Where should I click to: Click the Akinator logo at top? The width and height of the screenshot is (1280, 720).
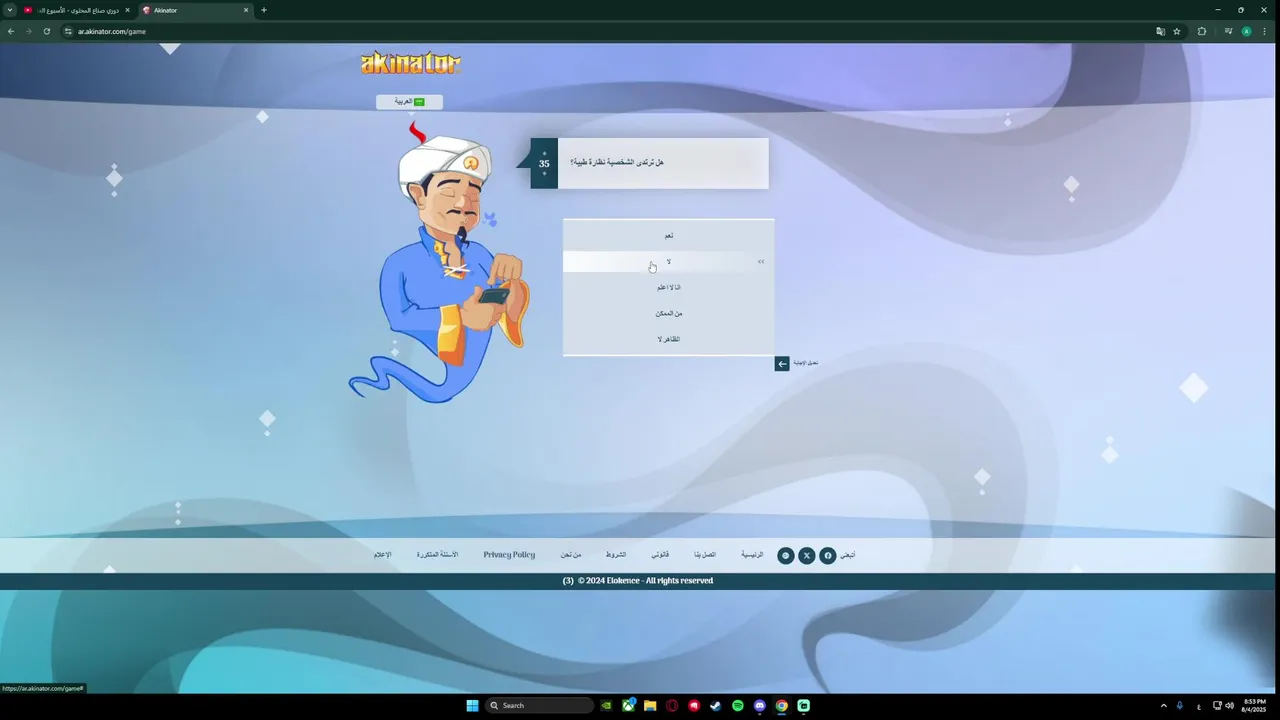coord(411,63)
